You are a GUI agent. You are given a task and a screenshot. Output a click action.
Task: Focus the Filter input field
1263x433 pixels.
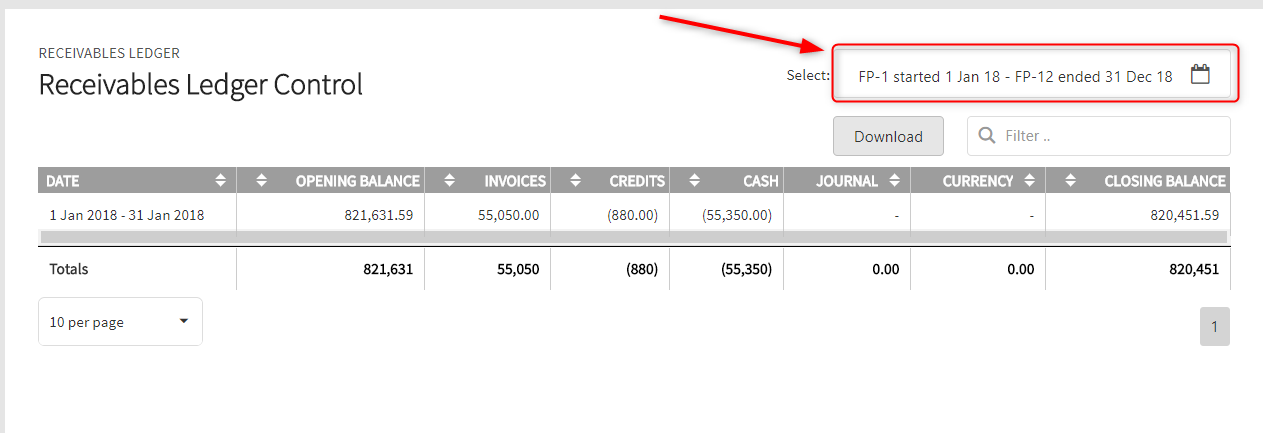[1098, 136]
